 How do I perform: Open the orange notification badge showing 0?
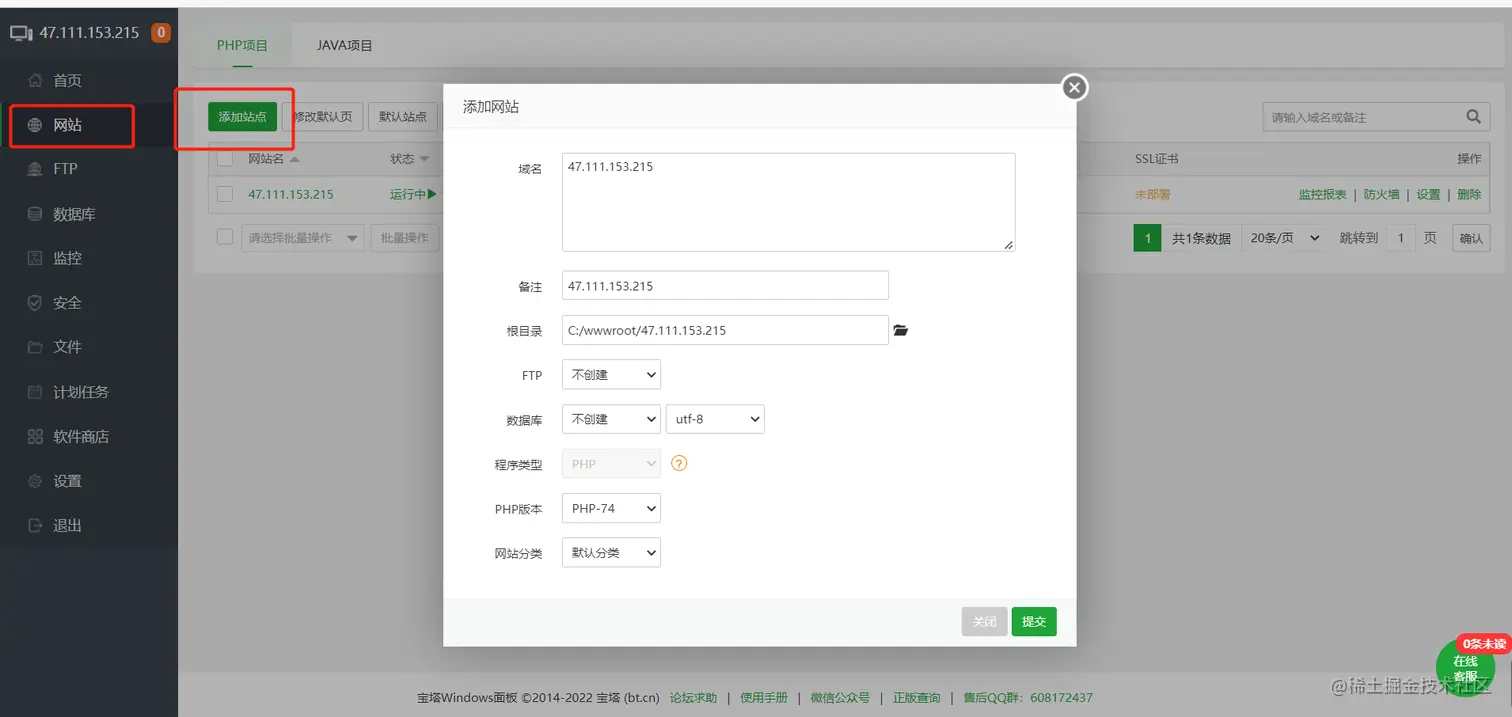point(160,33)
